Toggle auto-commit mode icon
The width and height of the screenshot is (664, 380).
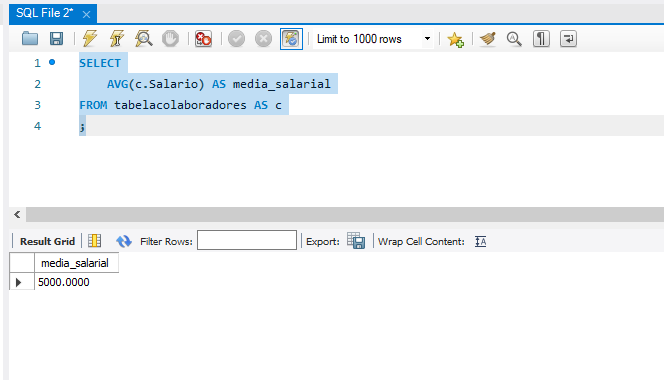coord(291,39)
